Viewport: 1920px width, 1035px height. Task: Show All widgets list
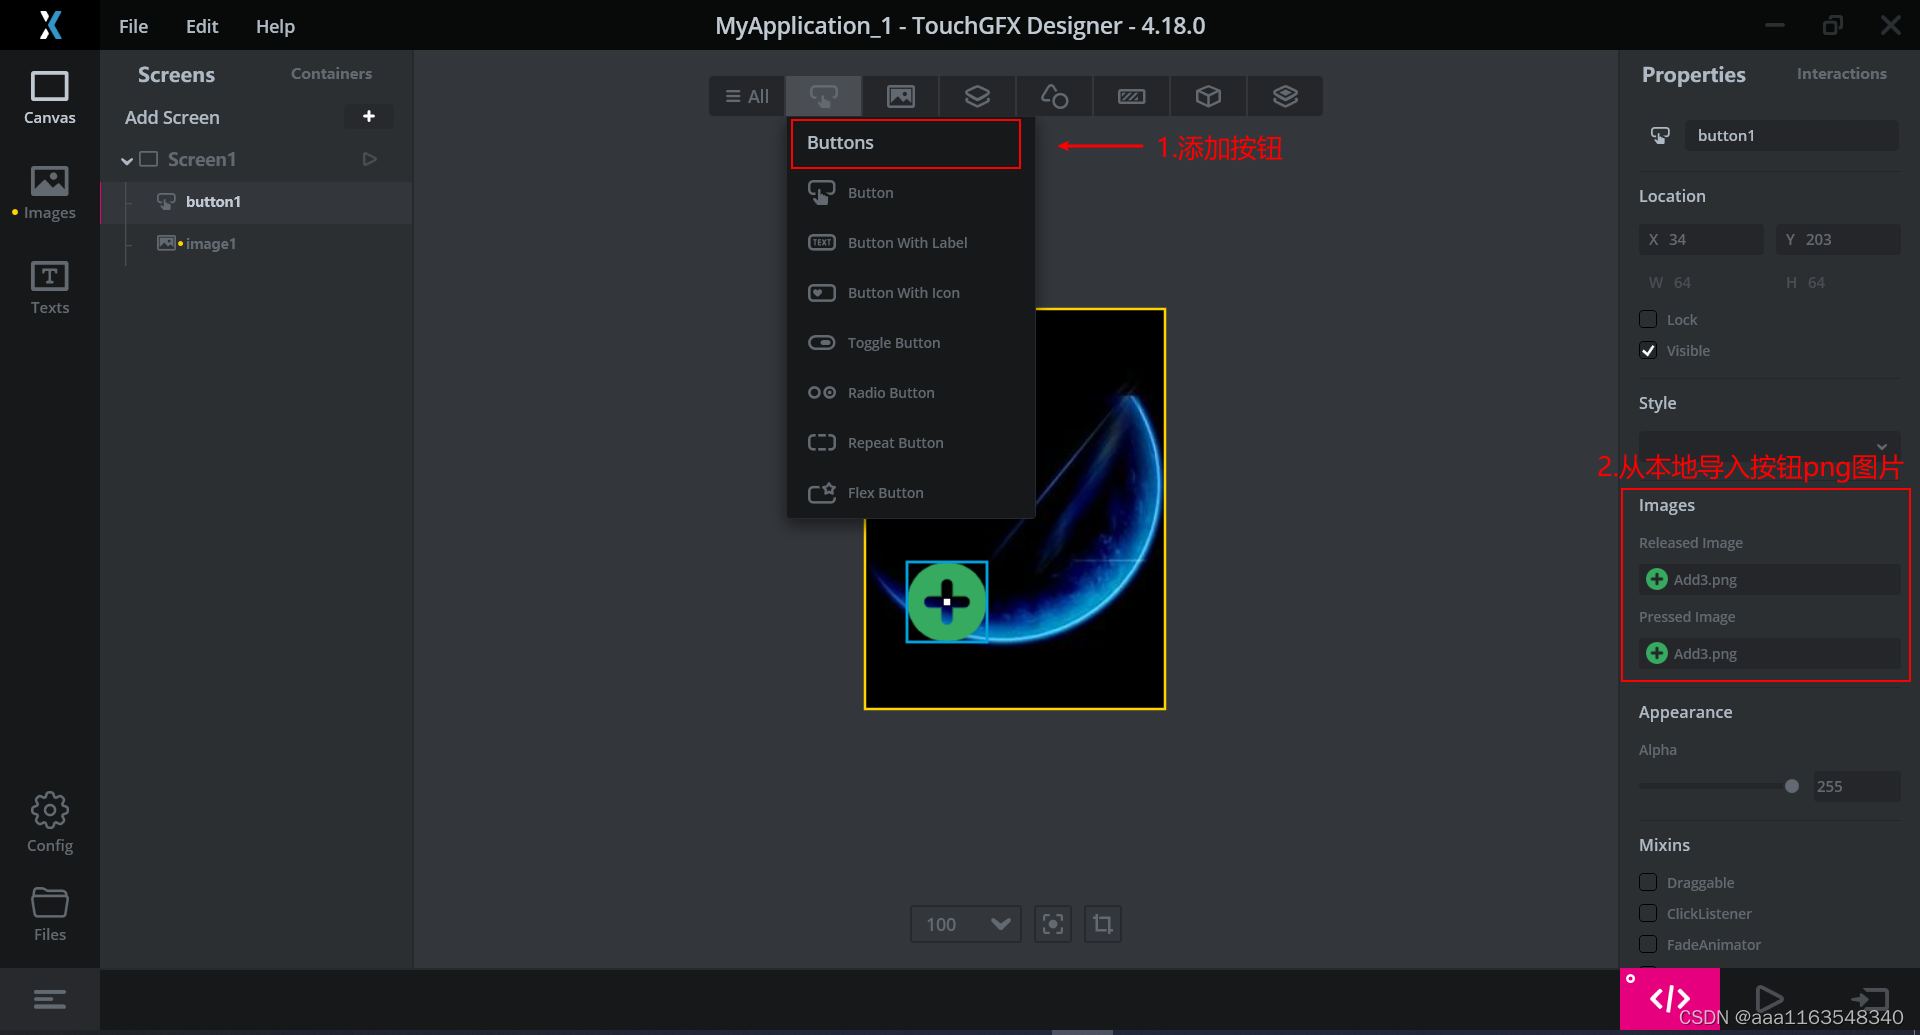coord(747,96)
